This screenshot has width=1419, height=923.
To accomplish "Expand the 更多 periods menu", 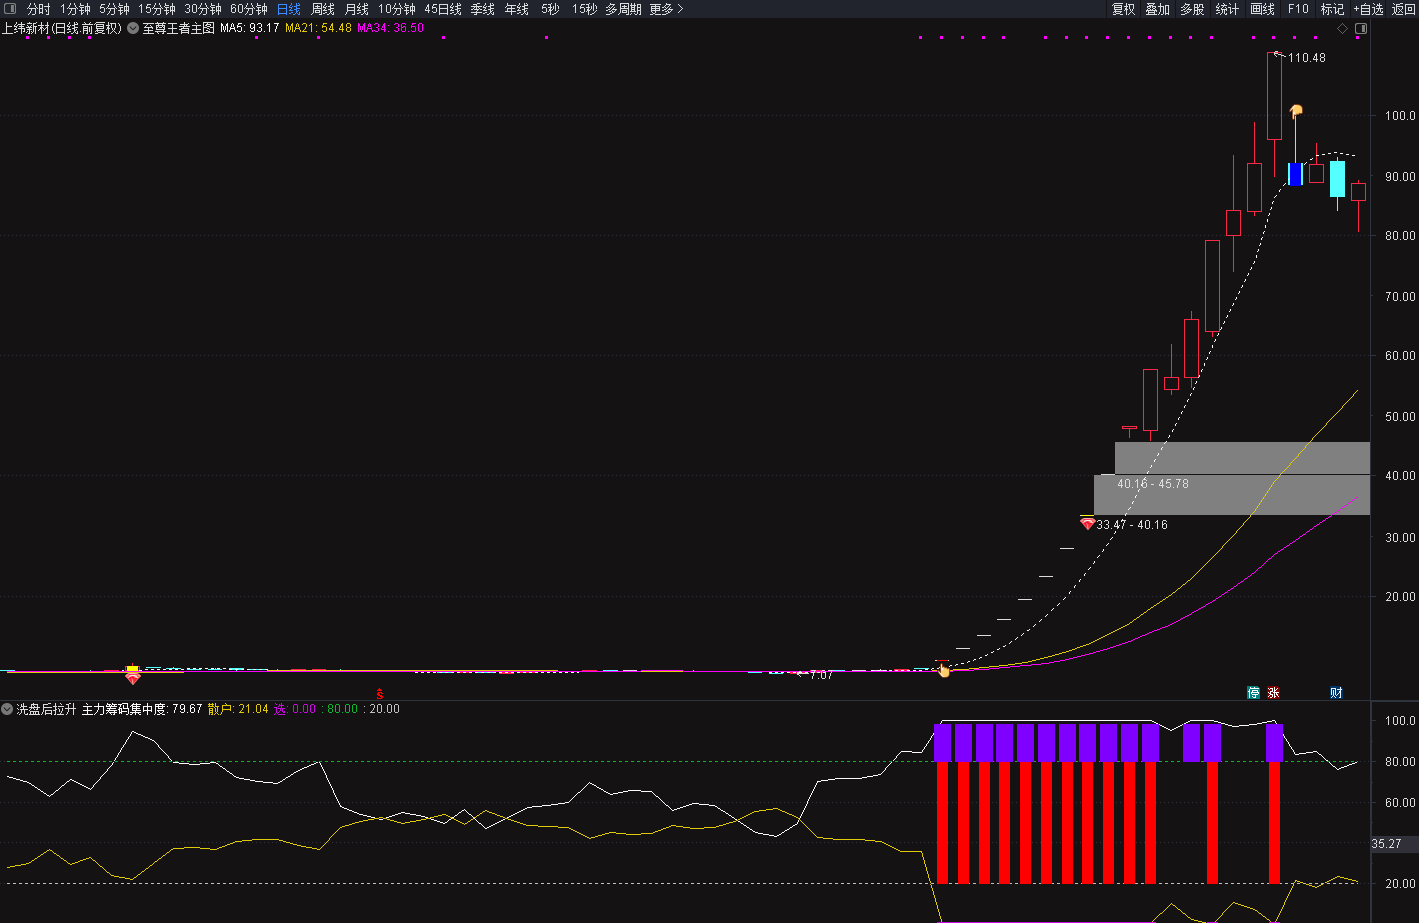I will pos(666,9).
